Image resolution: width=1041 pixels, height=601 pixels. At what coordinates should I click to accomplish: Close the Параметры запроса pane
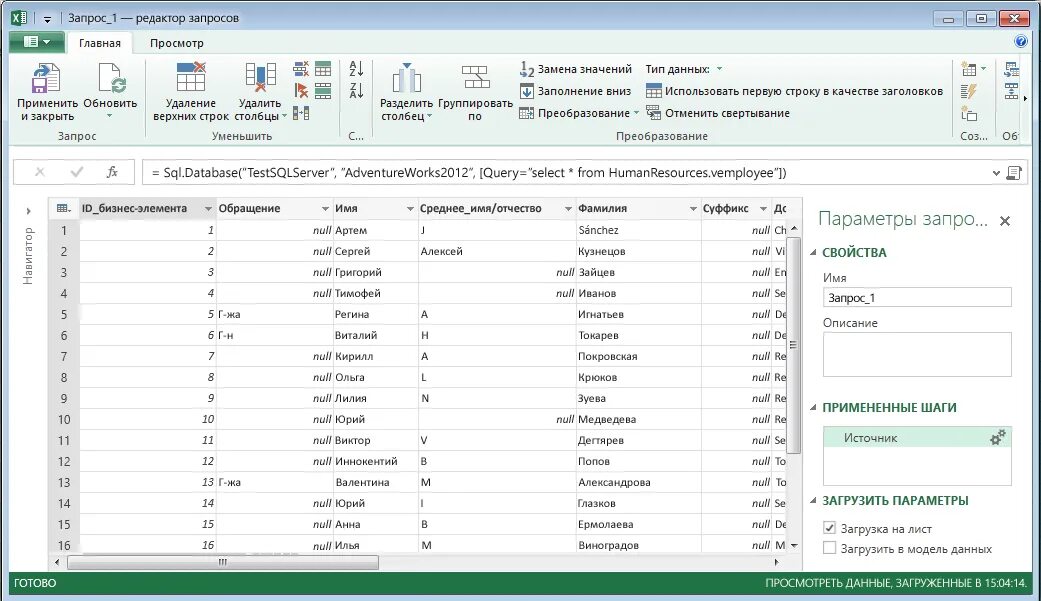point(1004,220)
